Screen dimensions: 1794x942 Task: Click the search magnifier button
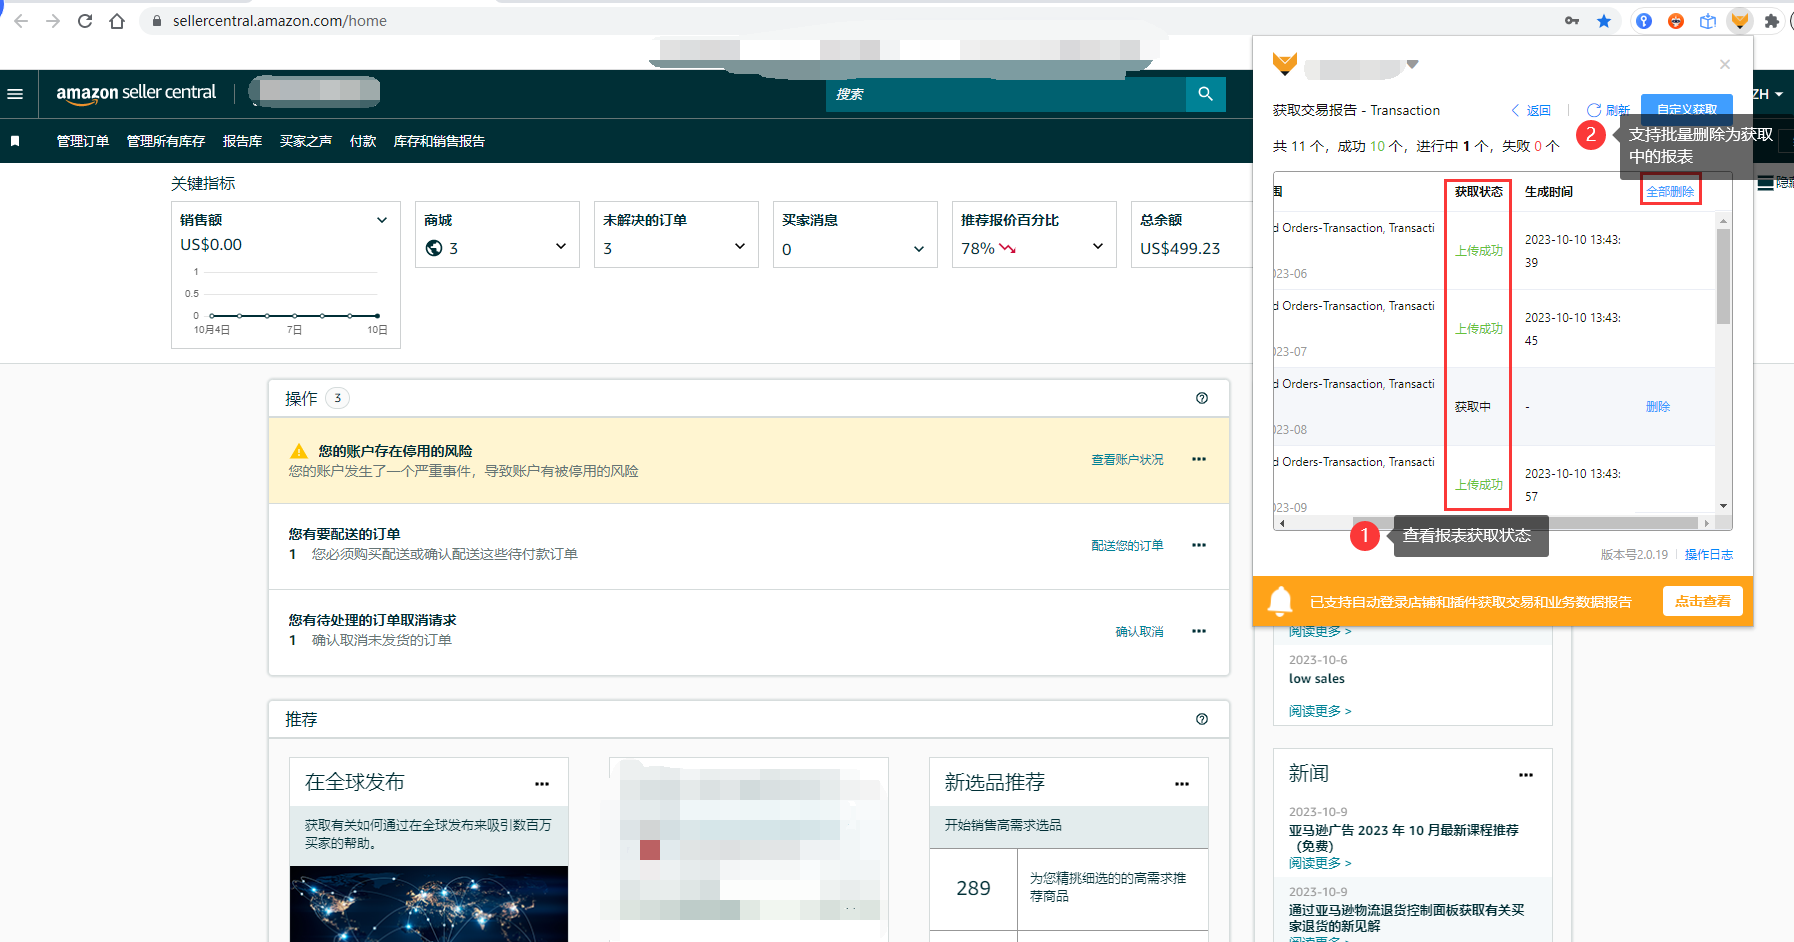1205,94
